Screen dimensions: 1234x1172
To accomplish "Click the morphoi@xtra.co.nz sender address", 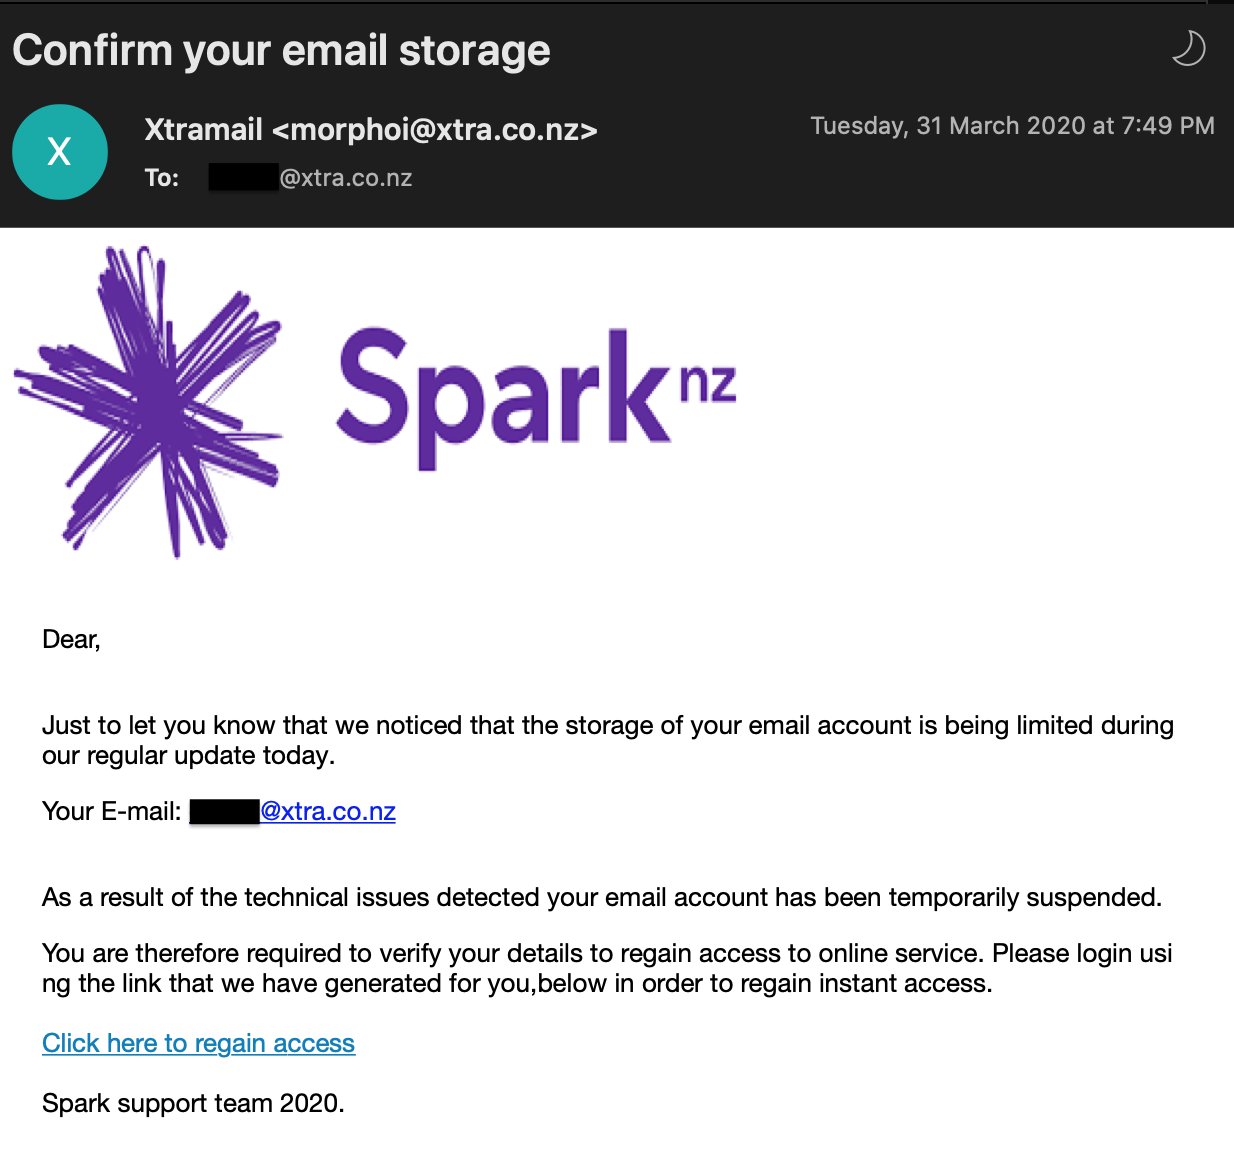I will (434, 130).
